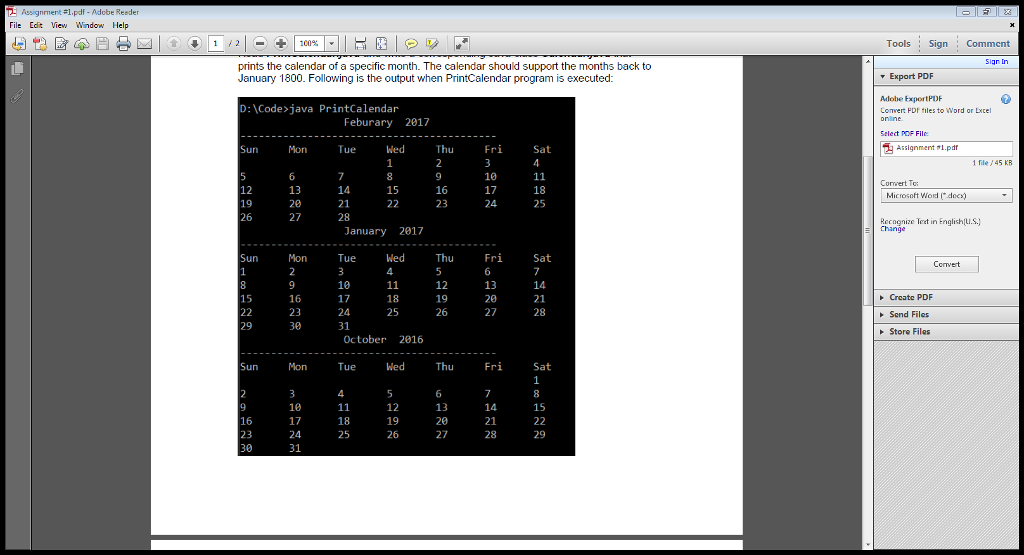Viewport: 1024px width, 555px height.
Task: Expand the Create PDF section
Action: click(910, 297)
